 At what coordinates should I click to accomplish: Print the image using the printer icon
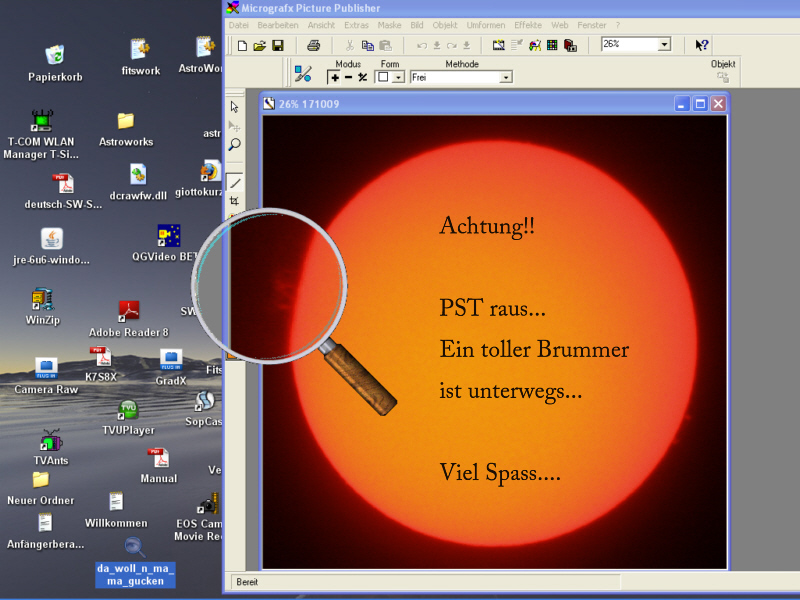[314, 45]
